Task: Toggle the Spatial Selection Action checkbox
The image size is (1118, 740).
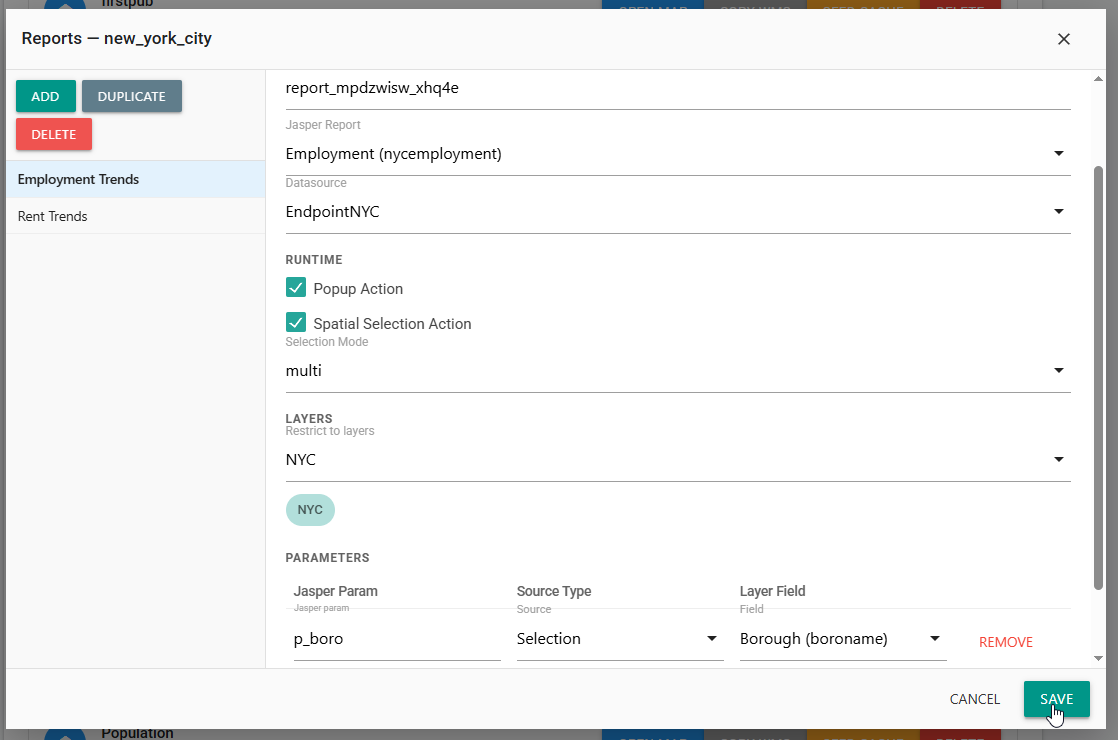Action: 296,322
